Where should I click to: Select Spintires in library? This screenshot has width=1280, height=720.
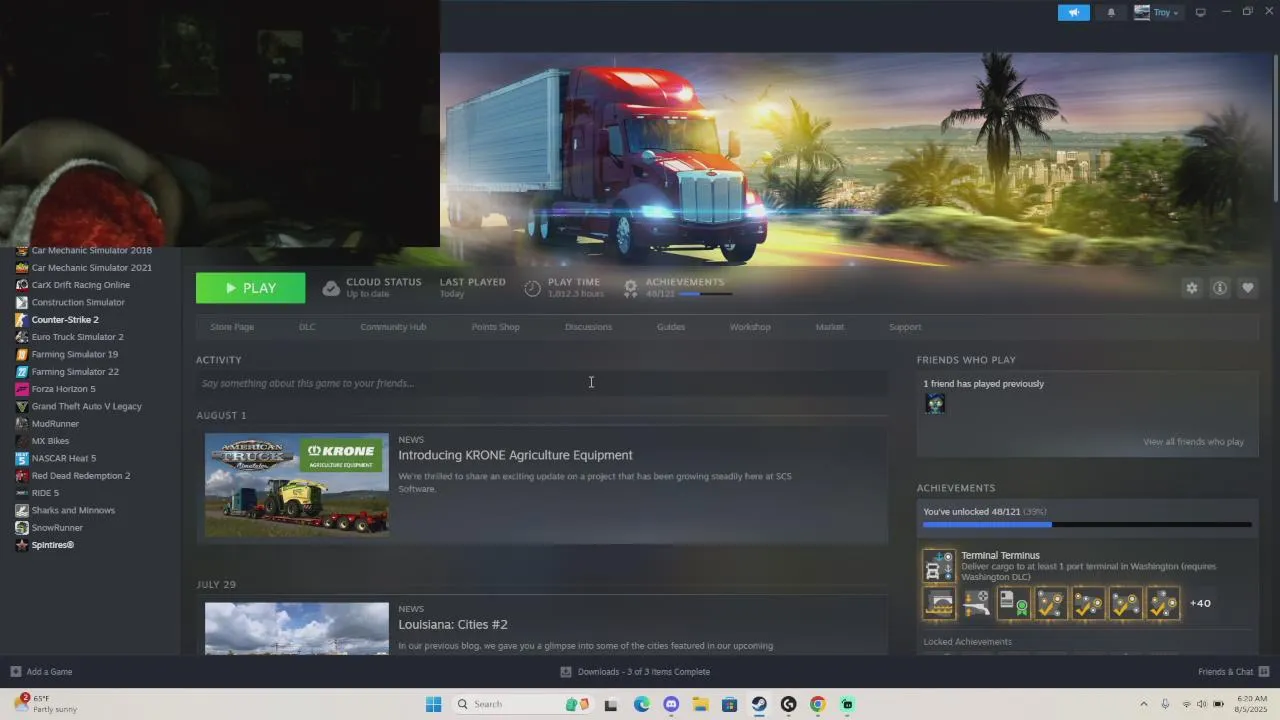point(53,545)
